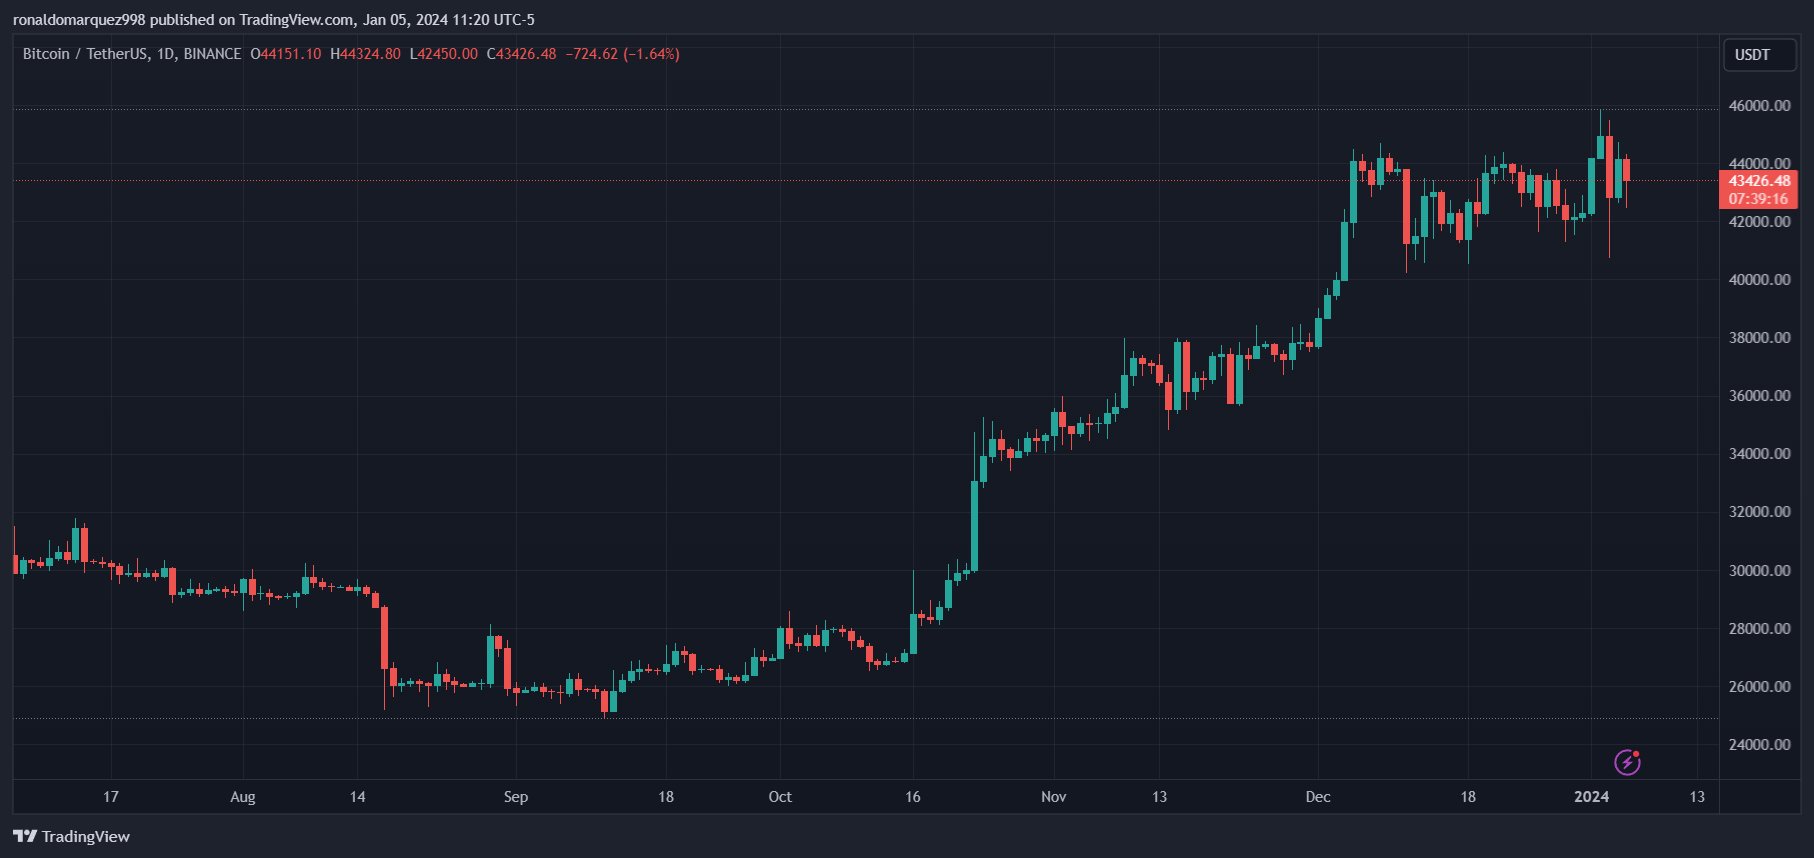Click the "17" date label before Aug
This screenshot has height=858, width=1814.
pyautogui.click(x=111, y=797)
